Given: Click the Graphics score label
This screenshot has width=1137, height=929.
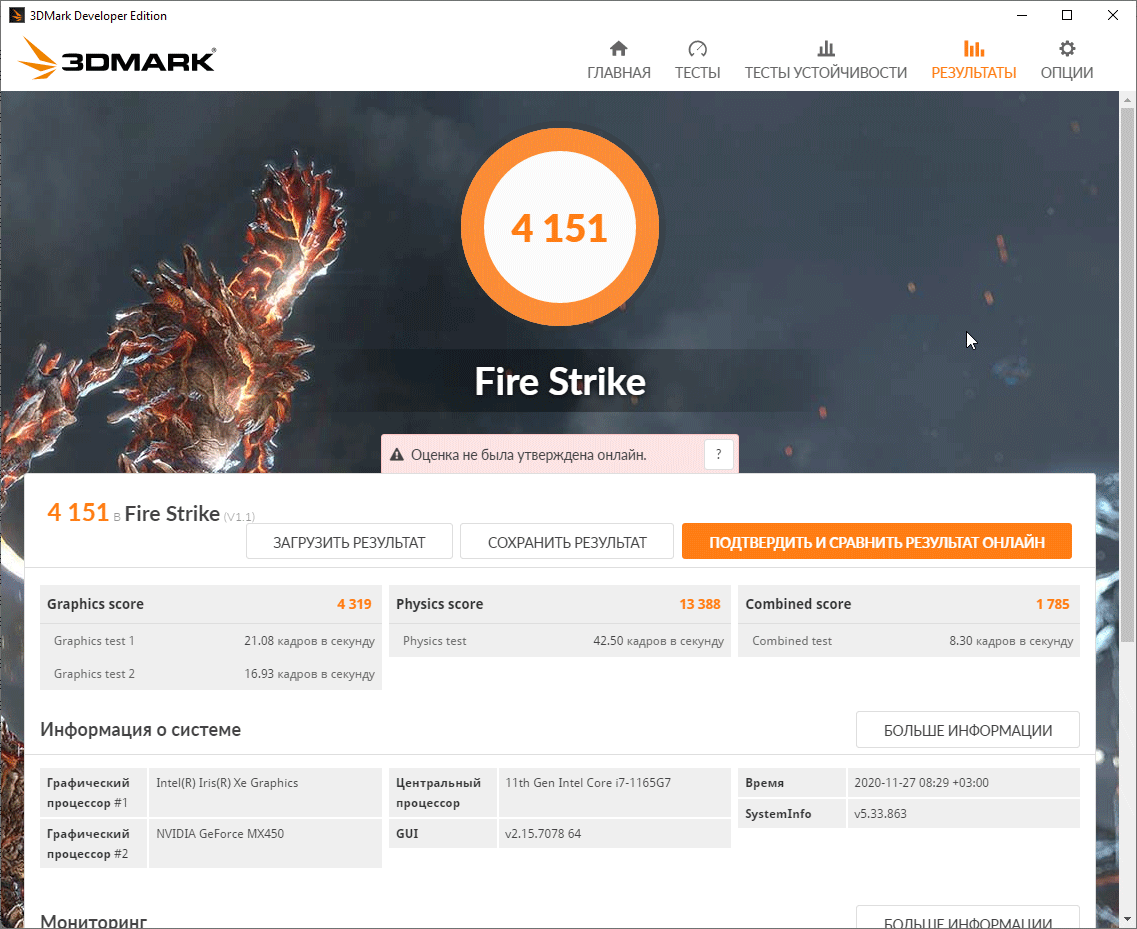Looking at the screenshot, I should 95,604.
